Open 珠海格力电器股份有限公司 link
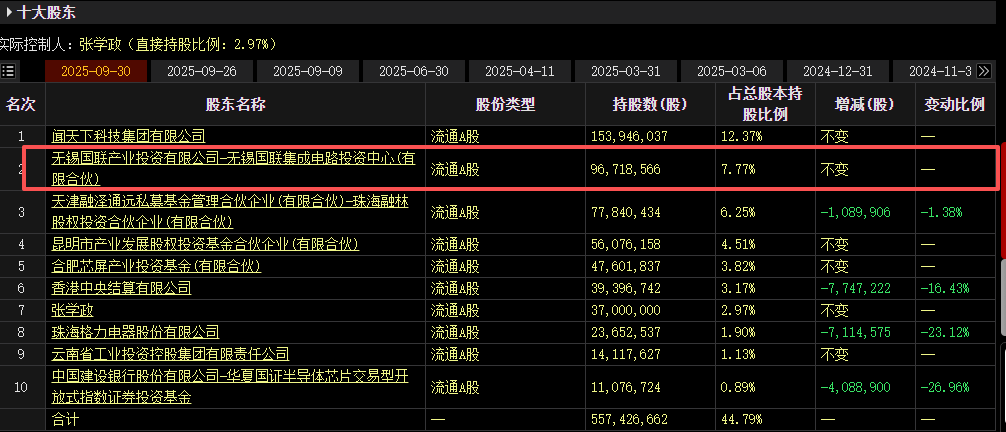This screenshot has width=1006, height=432. coord(135,333)
